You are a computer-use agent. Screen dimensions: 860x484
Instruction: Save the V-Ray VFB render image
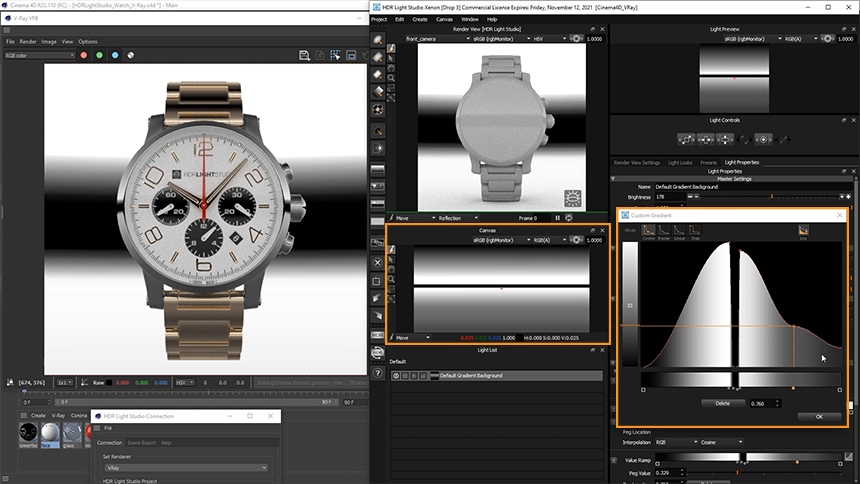tap(304, 55)
